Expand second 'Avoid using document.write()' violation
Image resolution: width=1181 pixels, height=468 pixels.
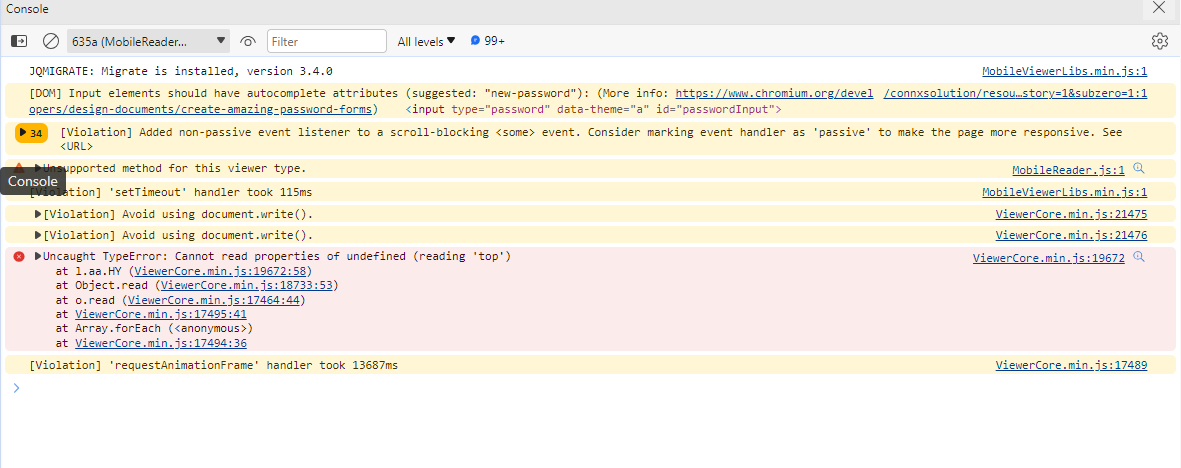click(x=38, y=236)
